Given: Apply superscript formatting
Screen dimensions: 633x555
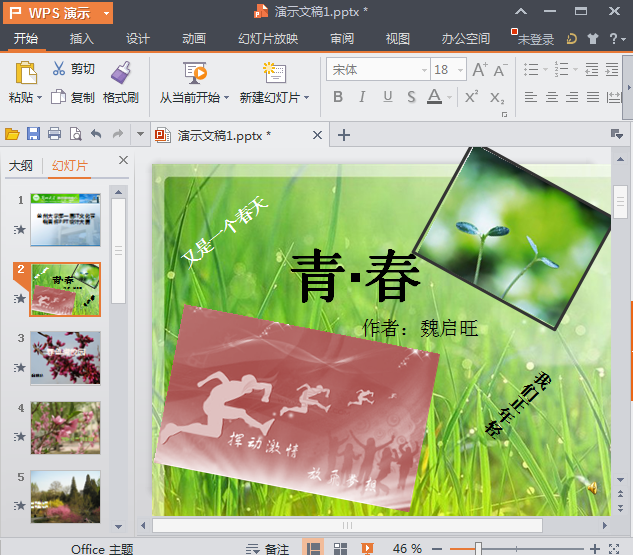Looking at the screenshot, I should pyautogui.click(x=471, y=97).
